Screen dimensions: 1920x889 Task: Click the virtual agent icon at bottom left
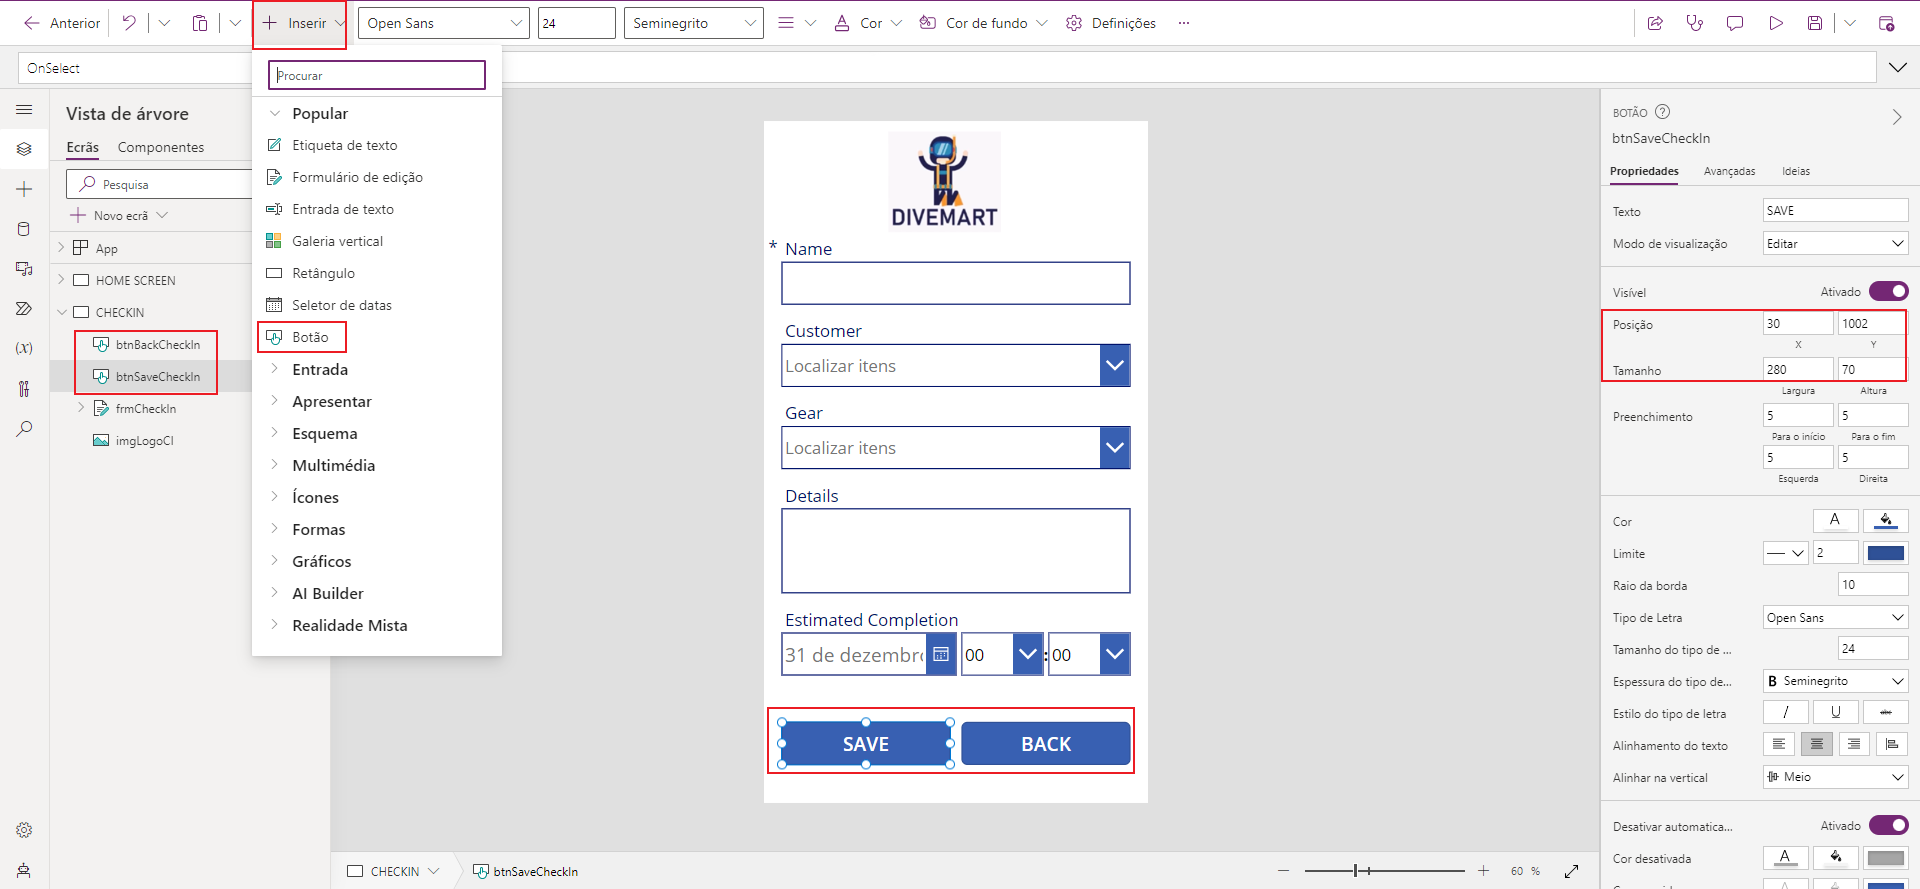(24, 870)
